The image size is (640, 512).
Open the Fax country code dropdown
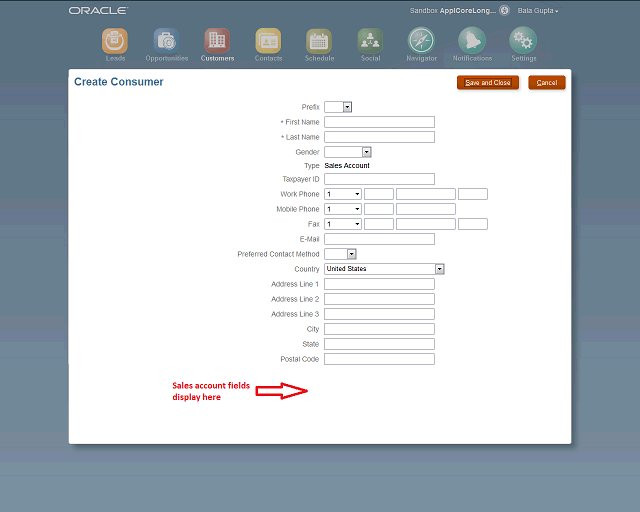(x=343, y=224)
